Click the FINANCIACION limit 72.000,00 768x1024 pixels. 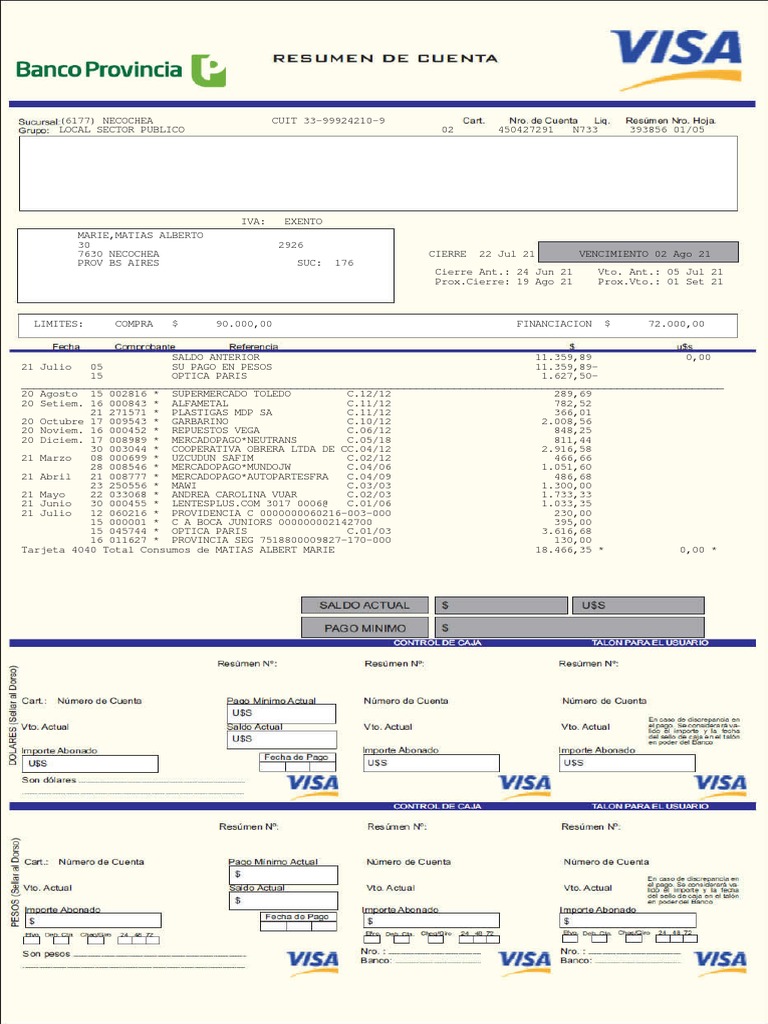676,324
